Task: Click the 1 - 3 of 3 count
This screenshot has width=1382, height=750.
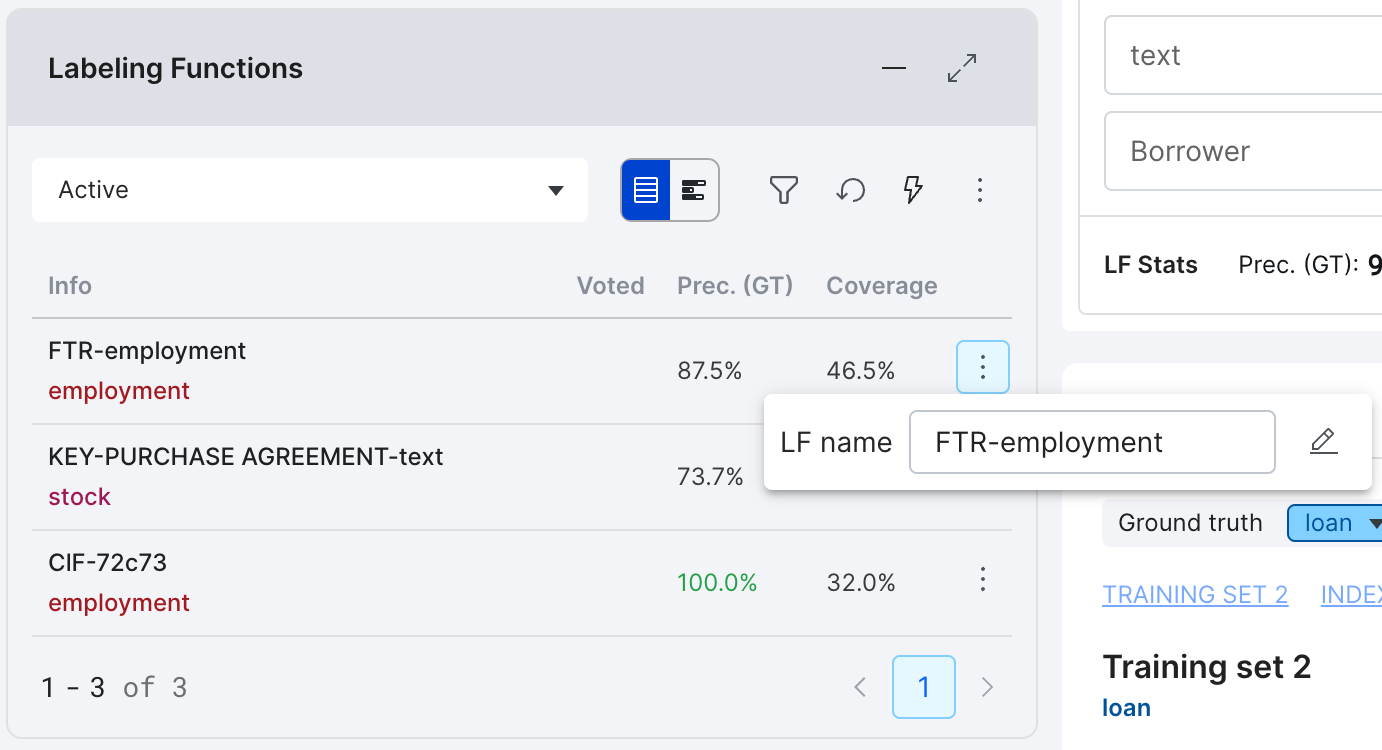Action: (x=114, y=687)
